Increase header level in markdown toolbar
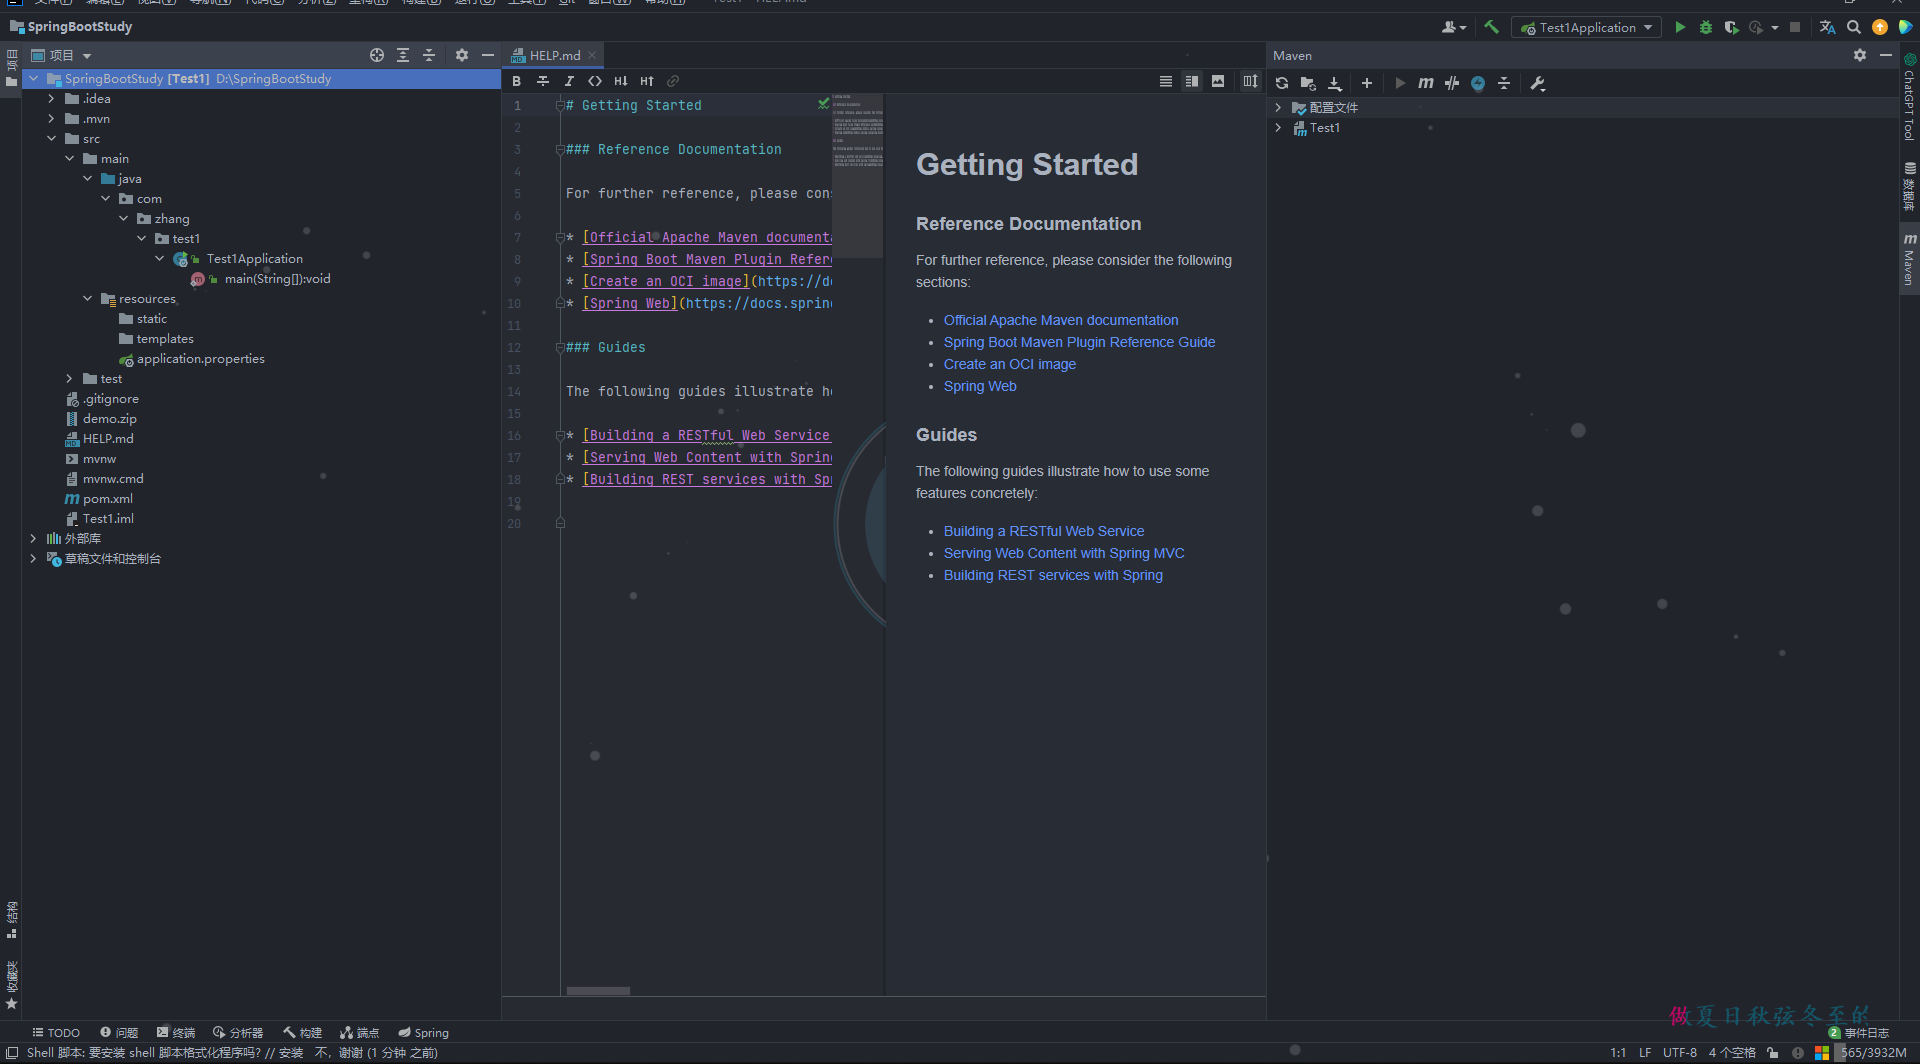1920x1064 pixels. tap(647, 81)
